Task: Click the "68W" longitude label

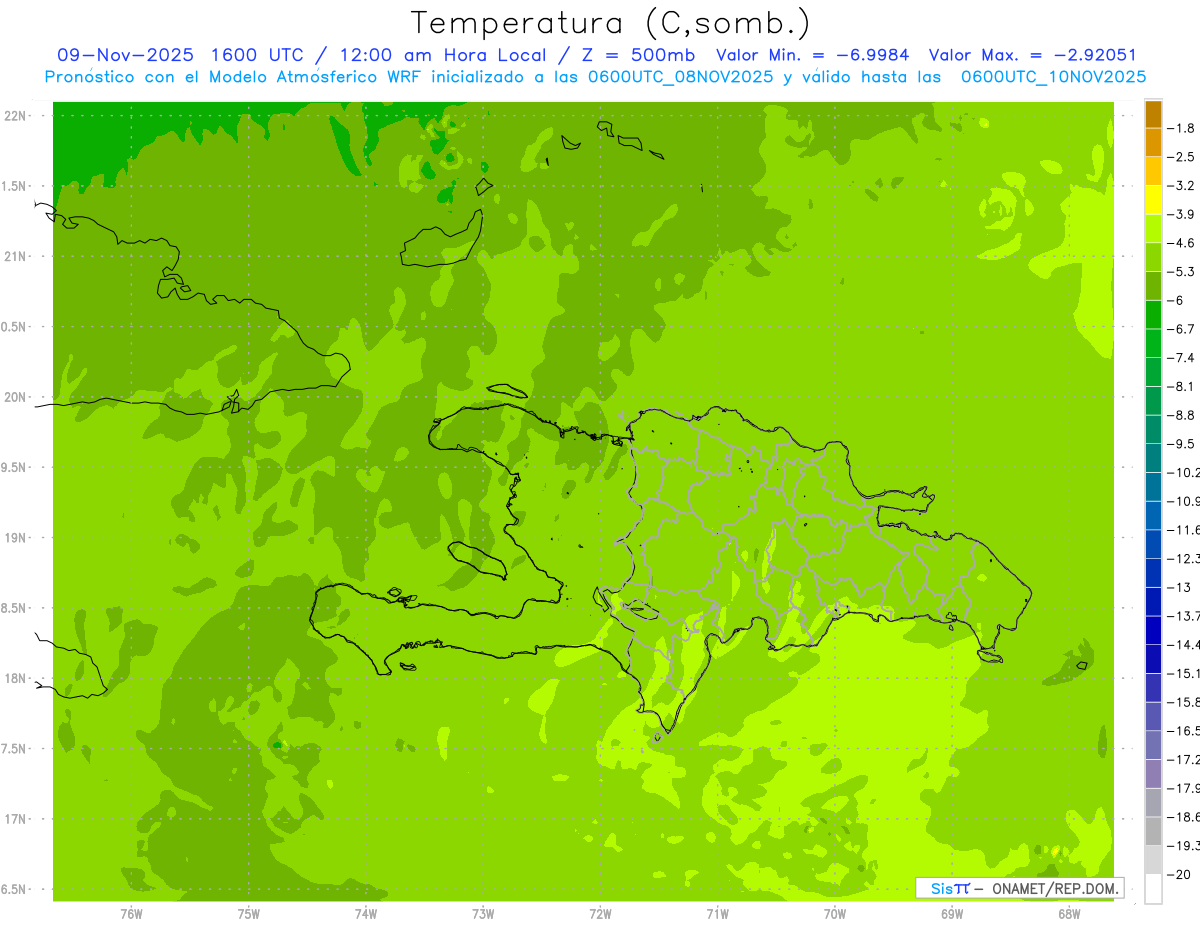Action: click(1069, 914)
